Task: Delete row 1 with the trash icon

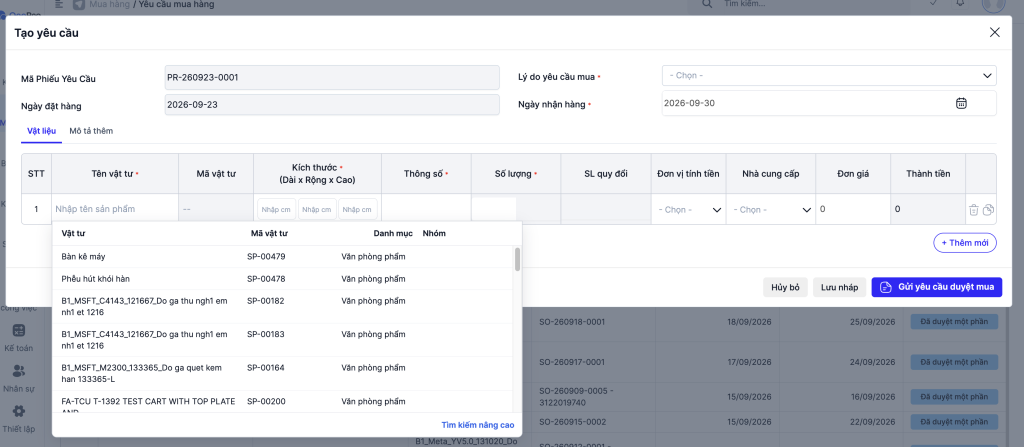Action: pos(974,210)
